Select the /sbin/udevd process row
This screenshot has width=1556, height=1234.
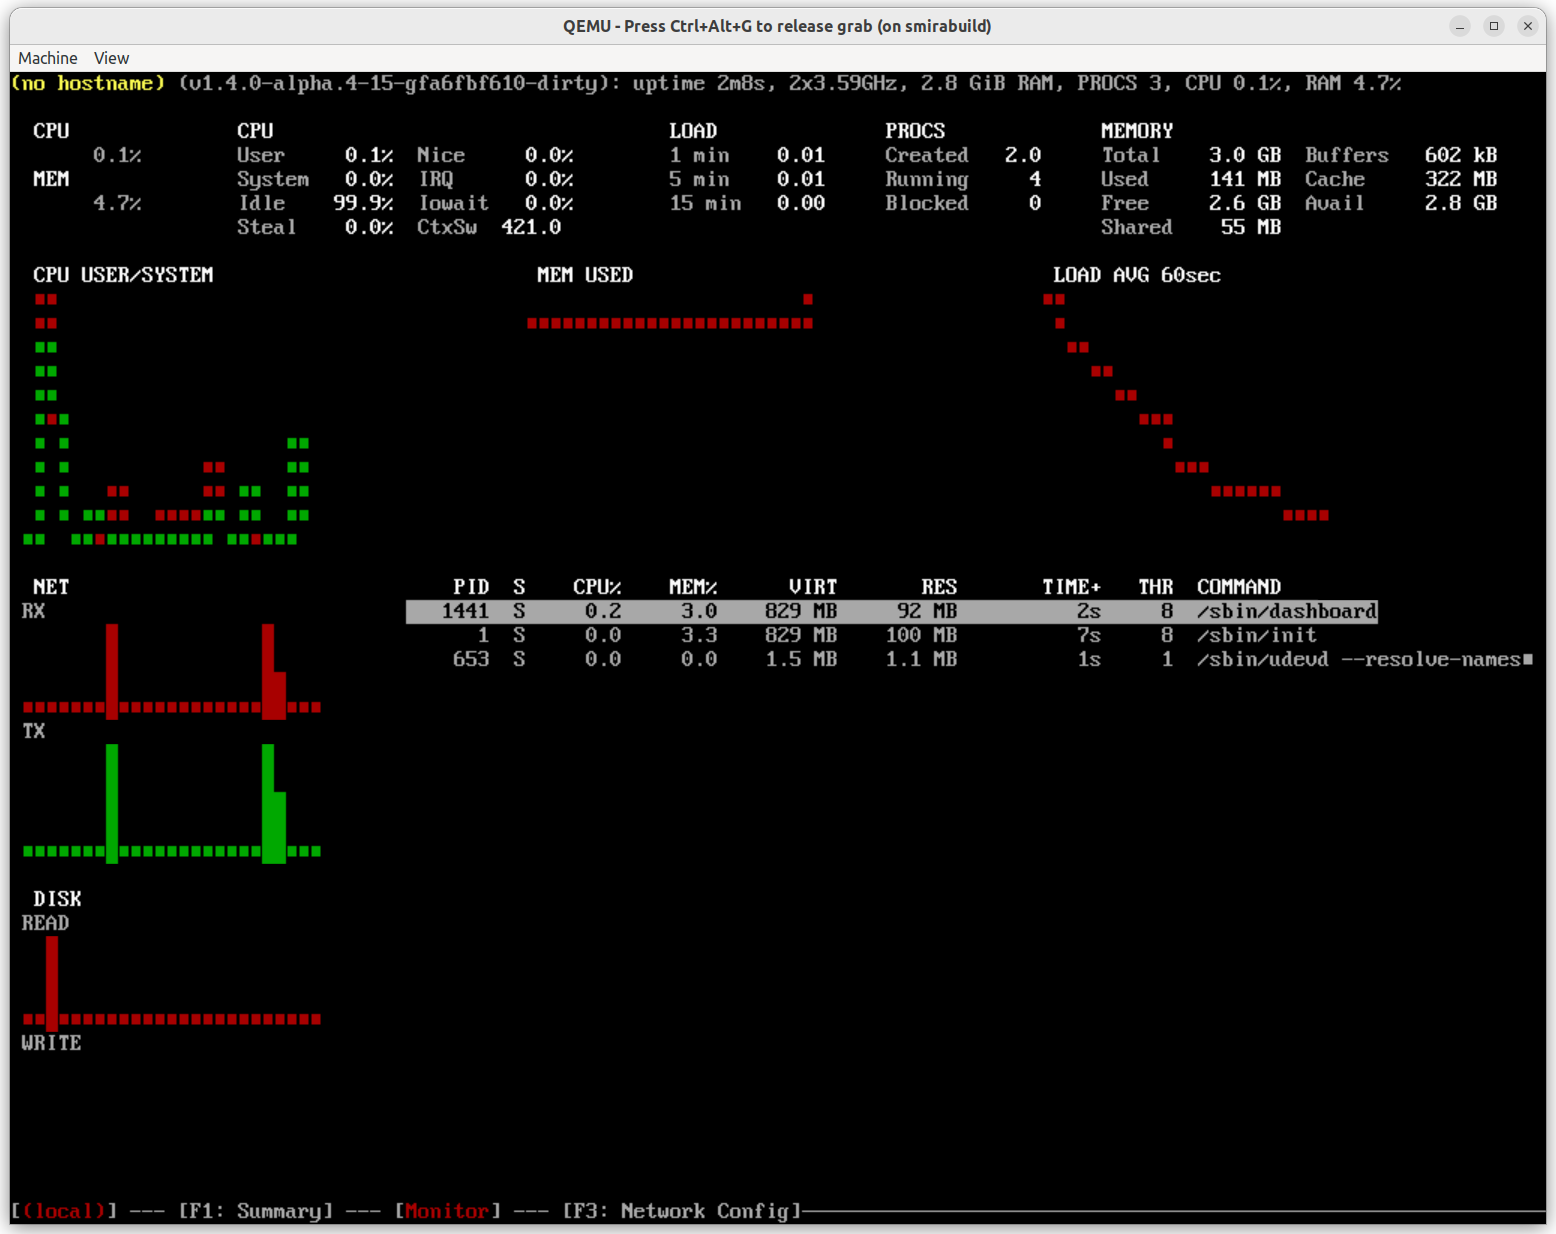tap(890, 659)
